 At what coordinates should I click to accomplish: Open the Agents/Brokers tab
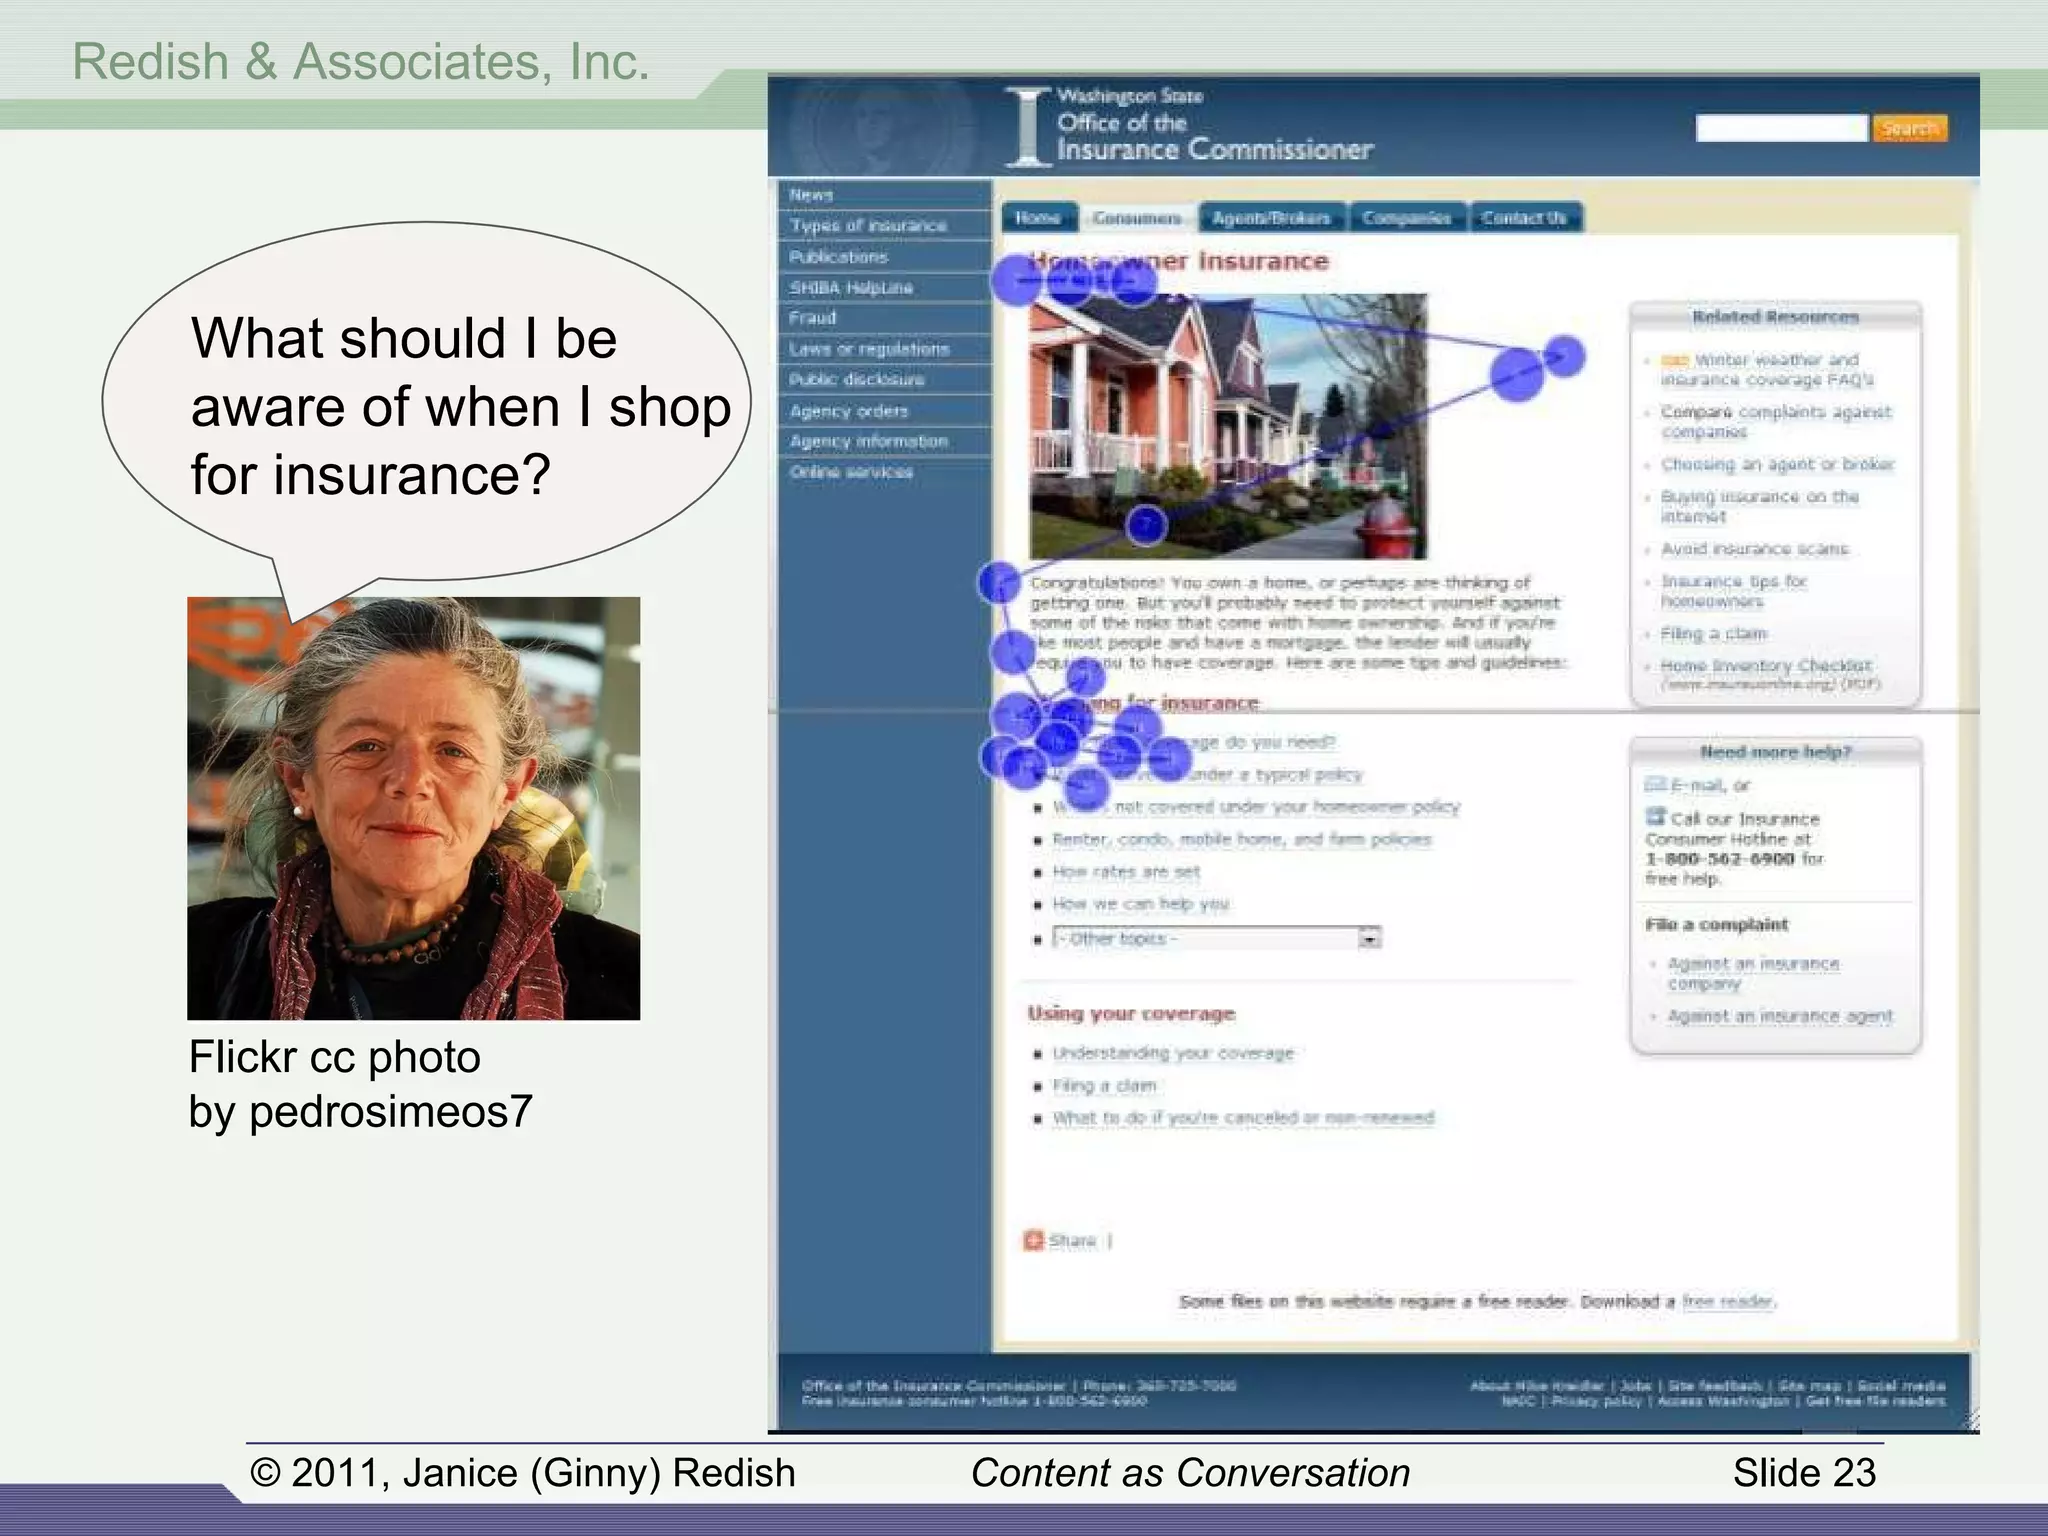(x=1271, y=217)
